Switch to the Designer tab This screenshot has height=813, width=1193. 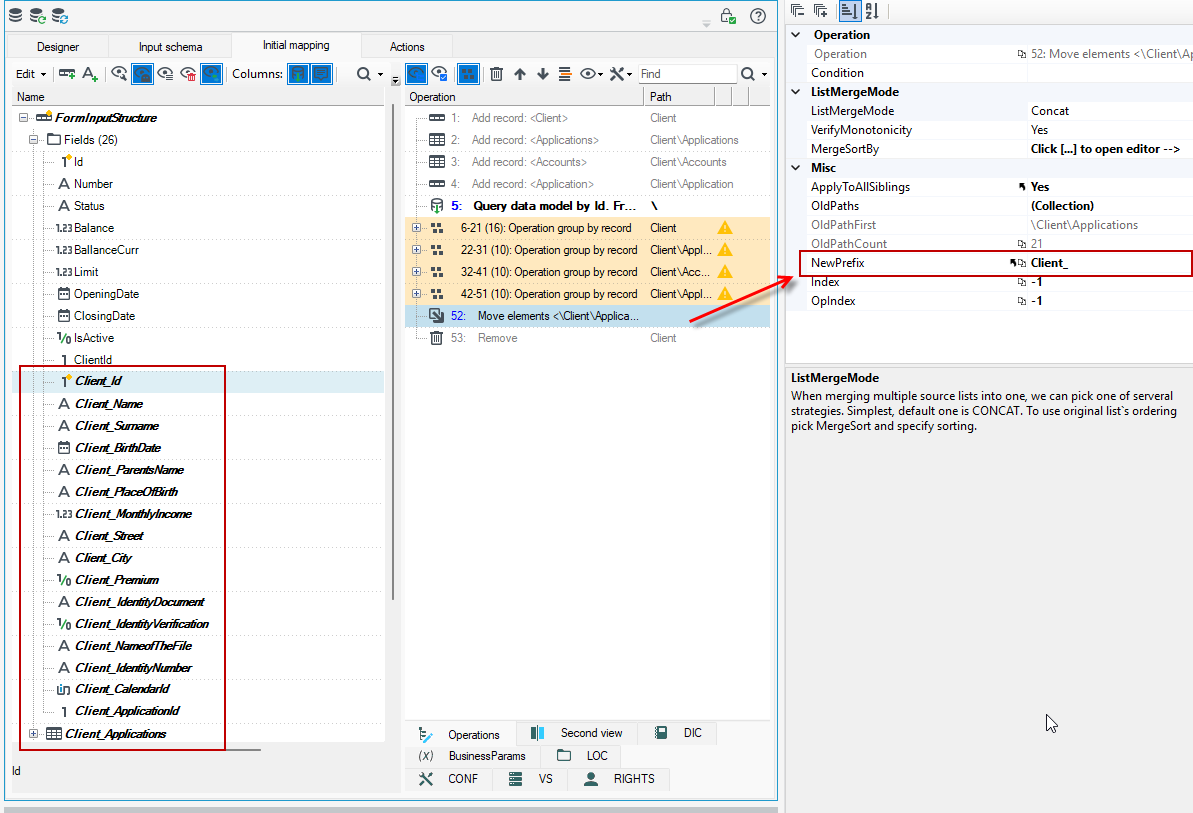pyautogui.click(x=58, y=46)
